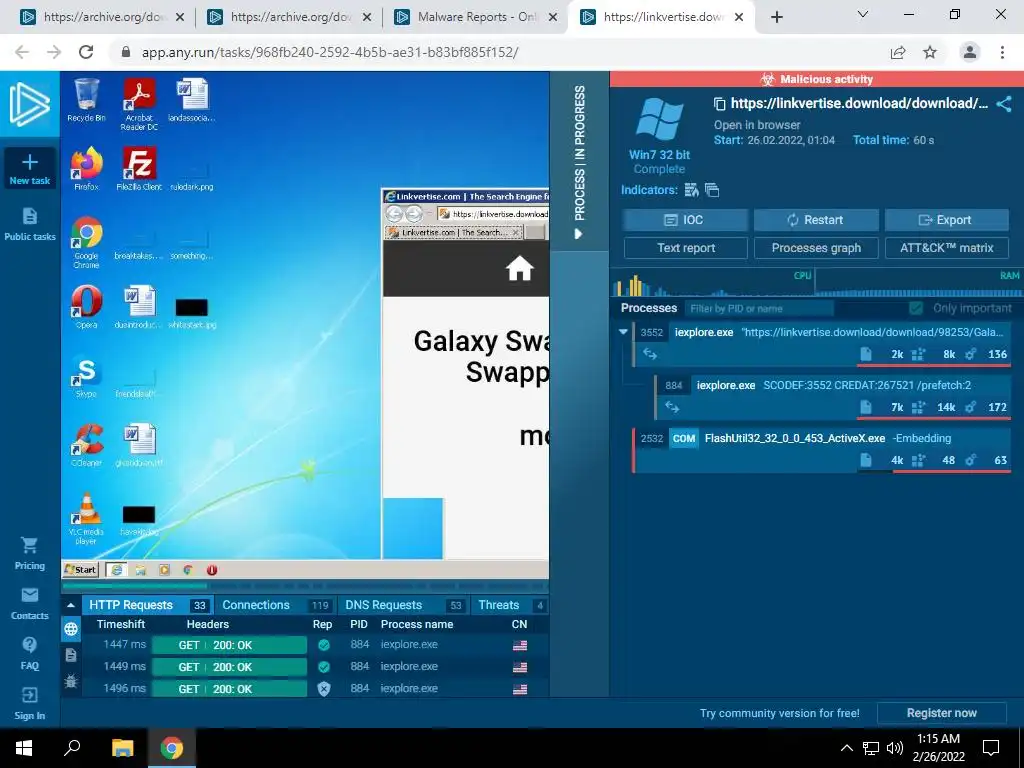Open Google Chrome shortcut in the sandbox desktop
1024x768 pixels.
pos(86,242)
